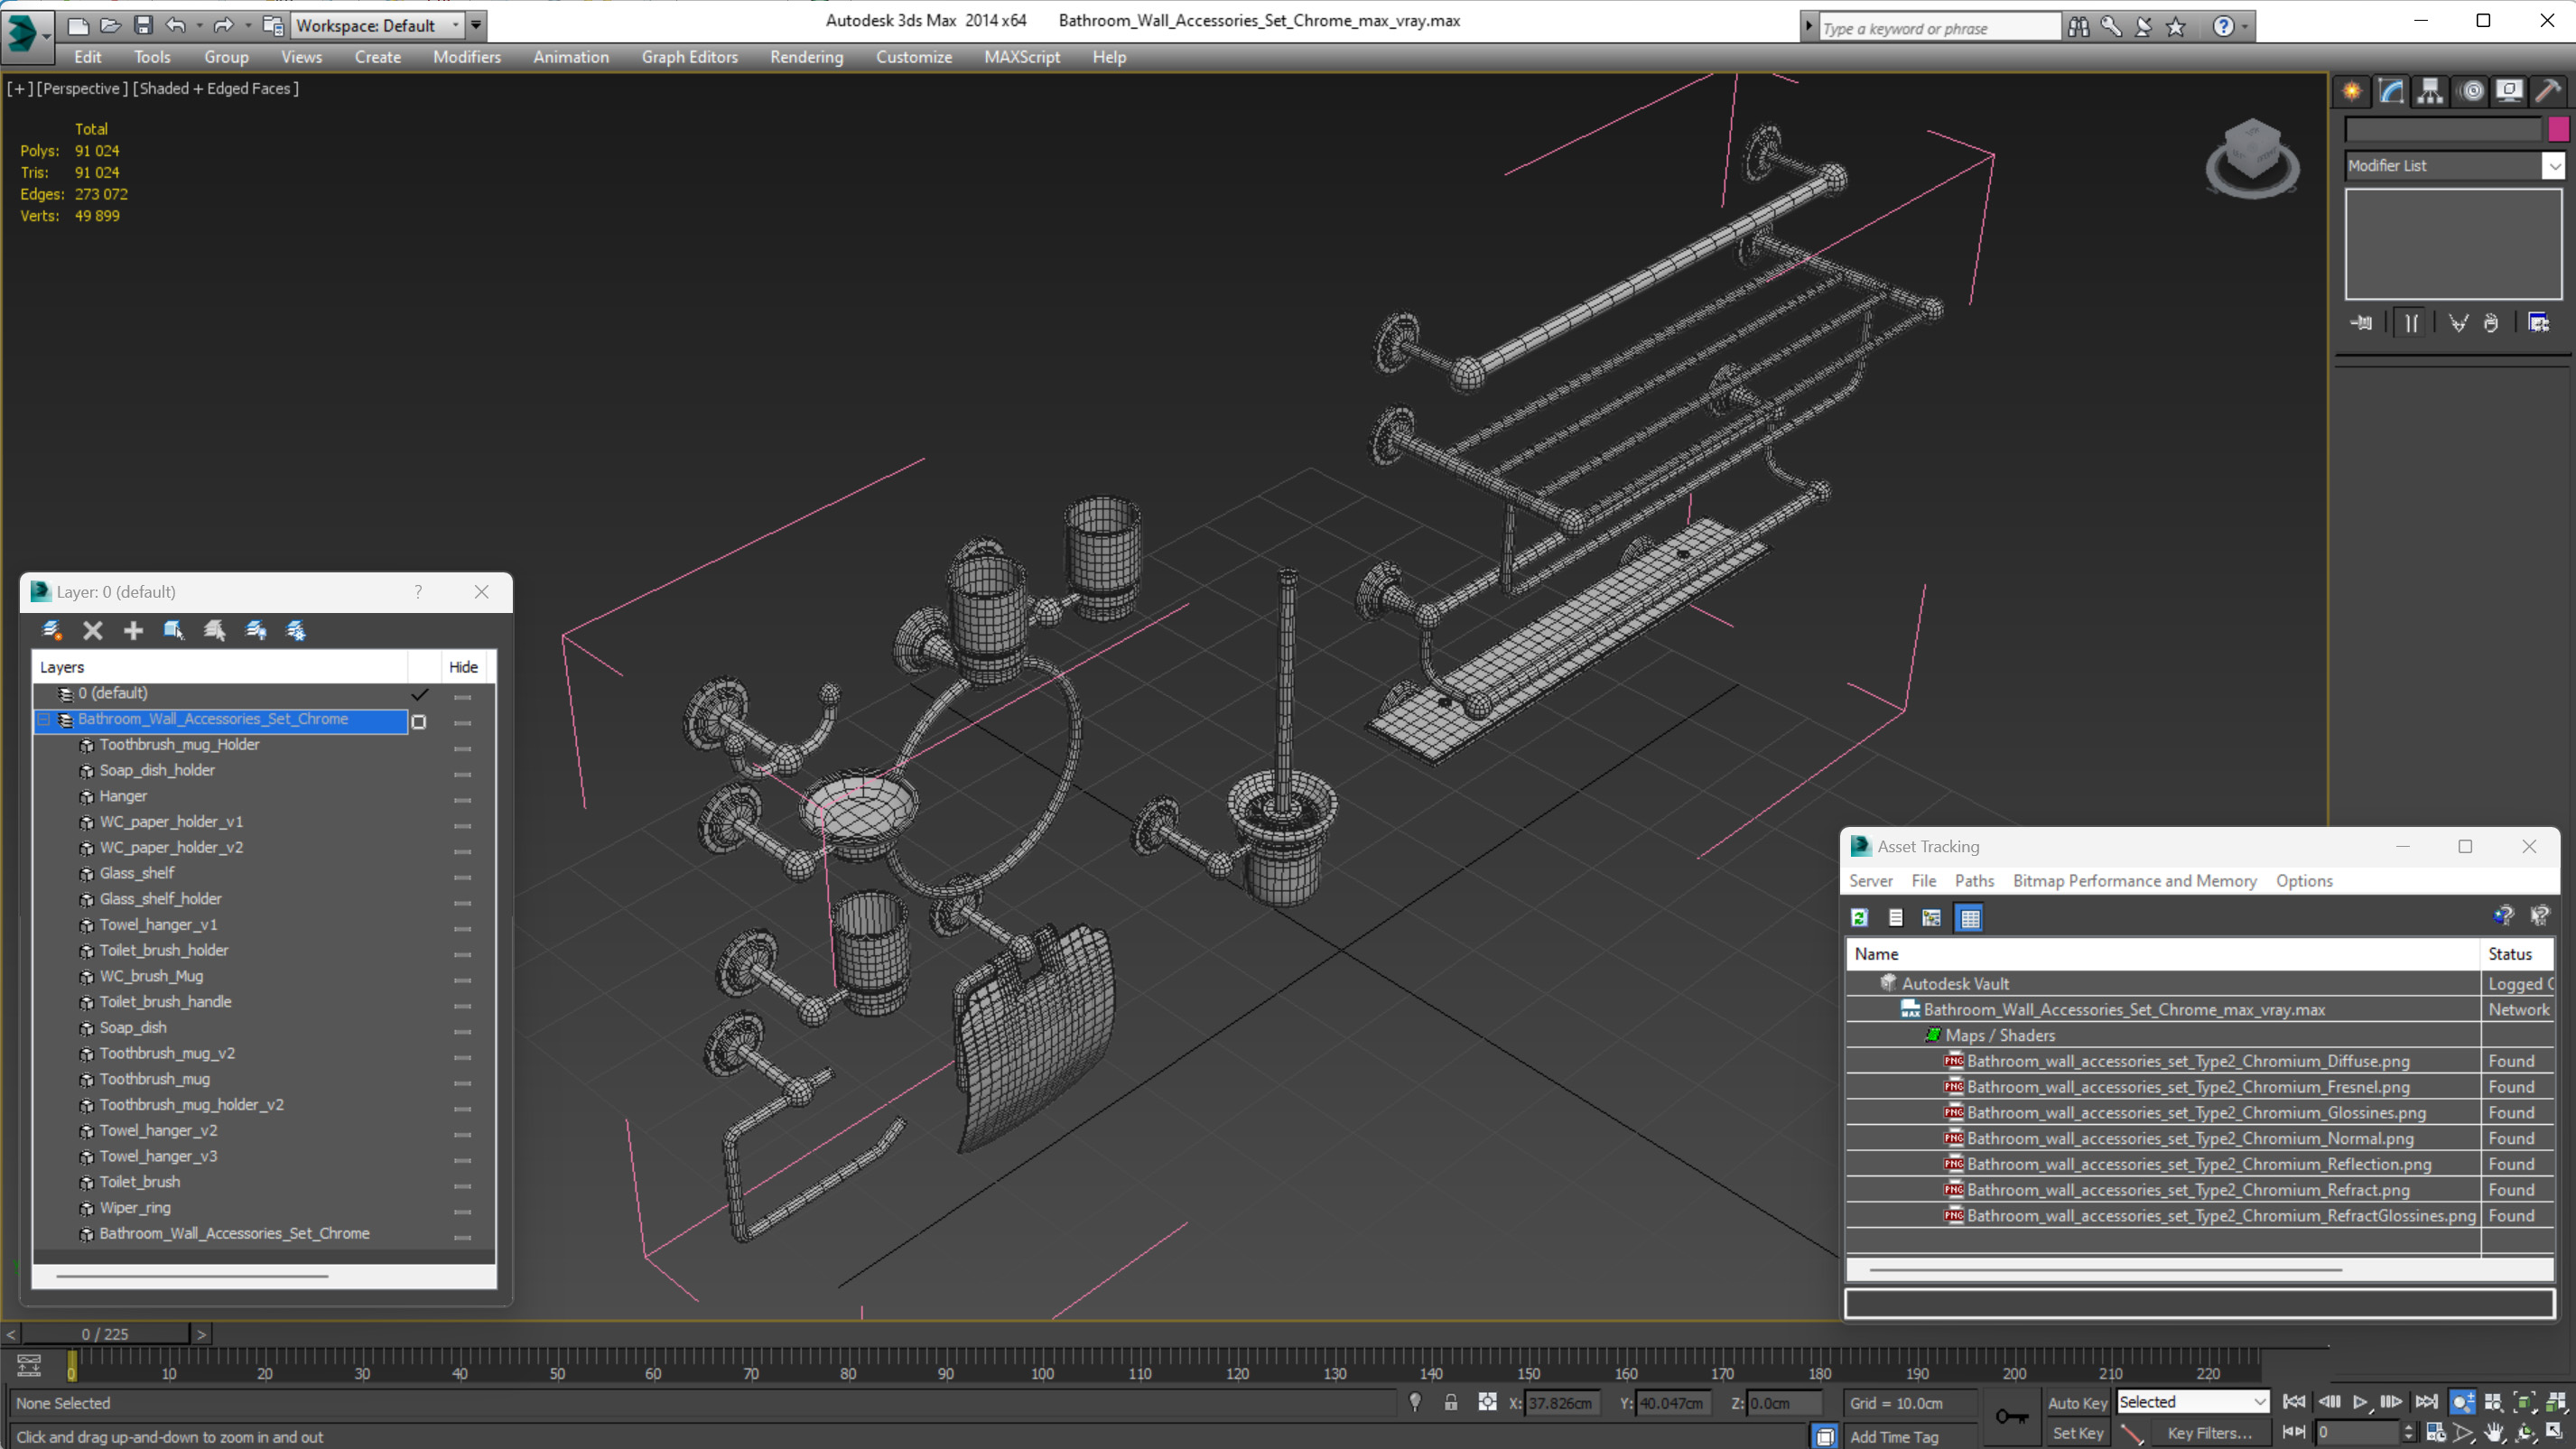Open the MAXScript menu
This screenshot has height=1449, width=2576.
[1021, 57]
